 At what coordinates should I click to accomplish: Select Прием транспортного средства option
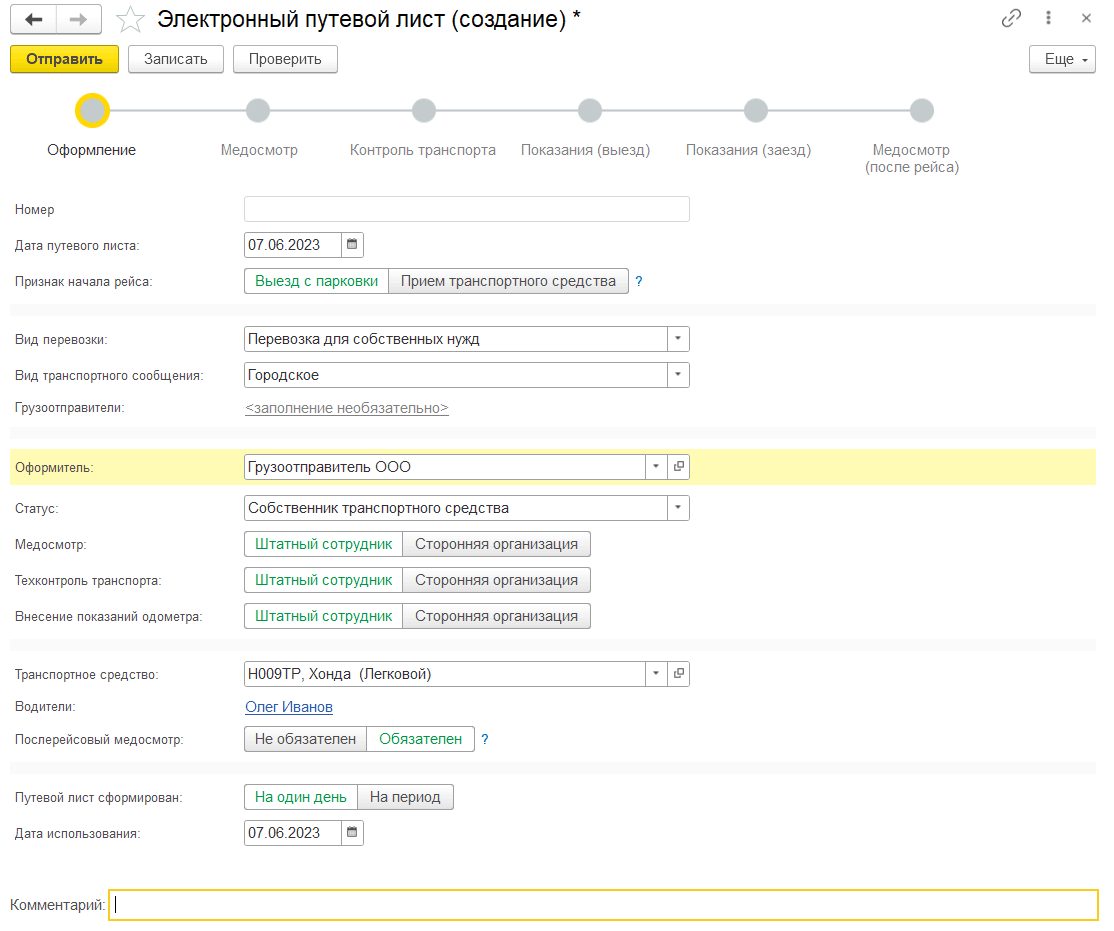(x=508, y=281)
